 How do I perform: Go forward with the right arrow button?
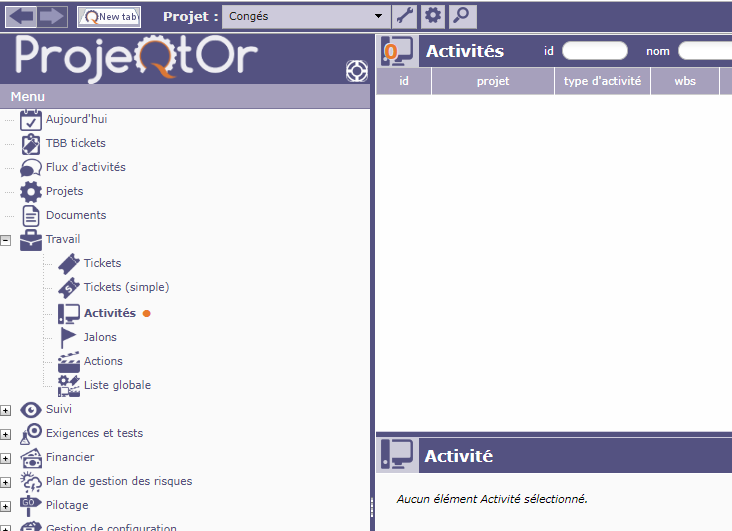(x=52, y=16)
